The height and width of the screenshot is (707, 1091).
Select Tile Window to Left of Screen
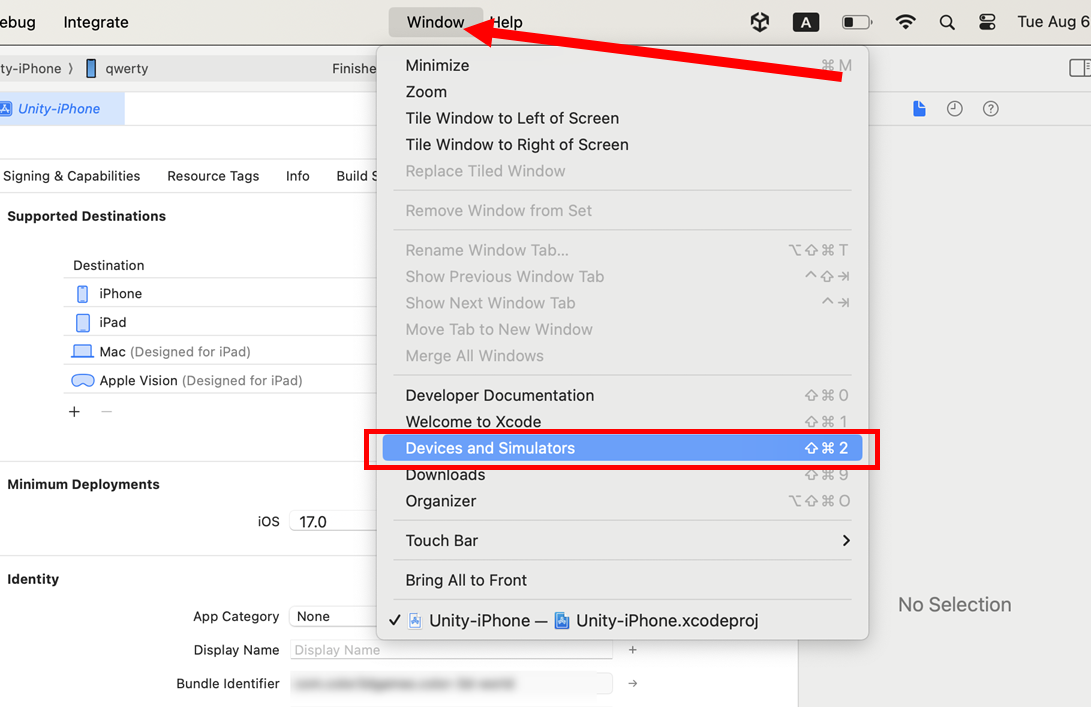tap(623, 118)
